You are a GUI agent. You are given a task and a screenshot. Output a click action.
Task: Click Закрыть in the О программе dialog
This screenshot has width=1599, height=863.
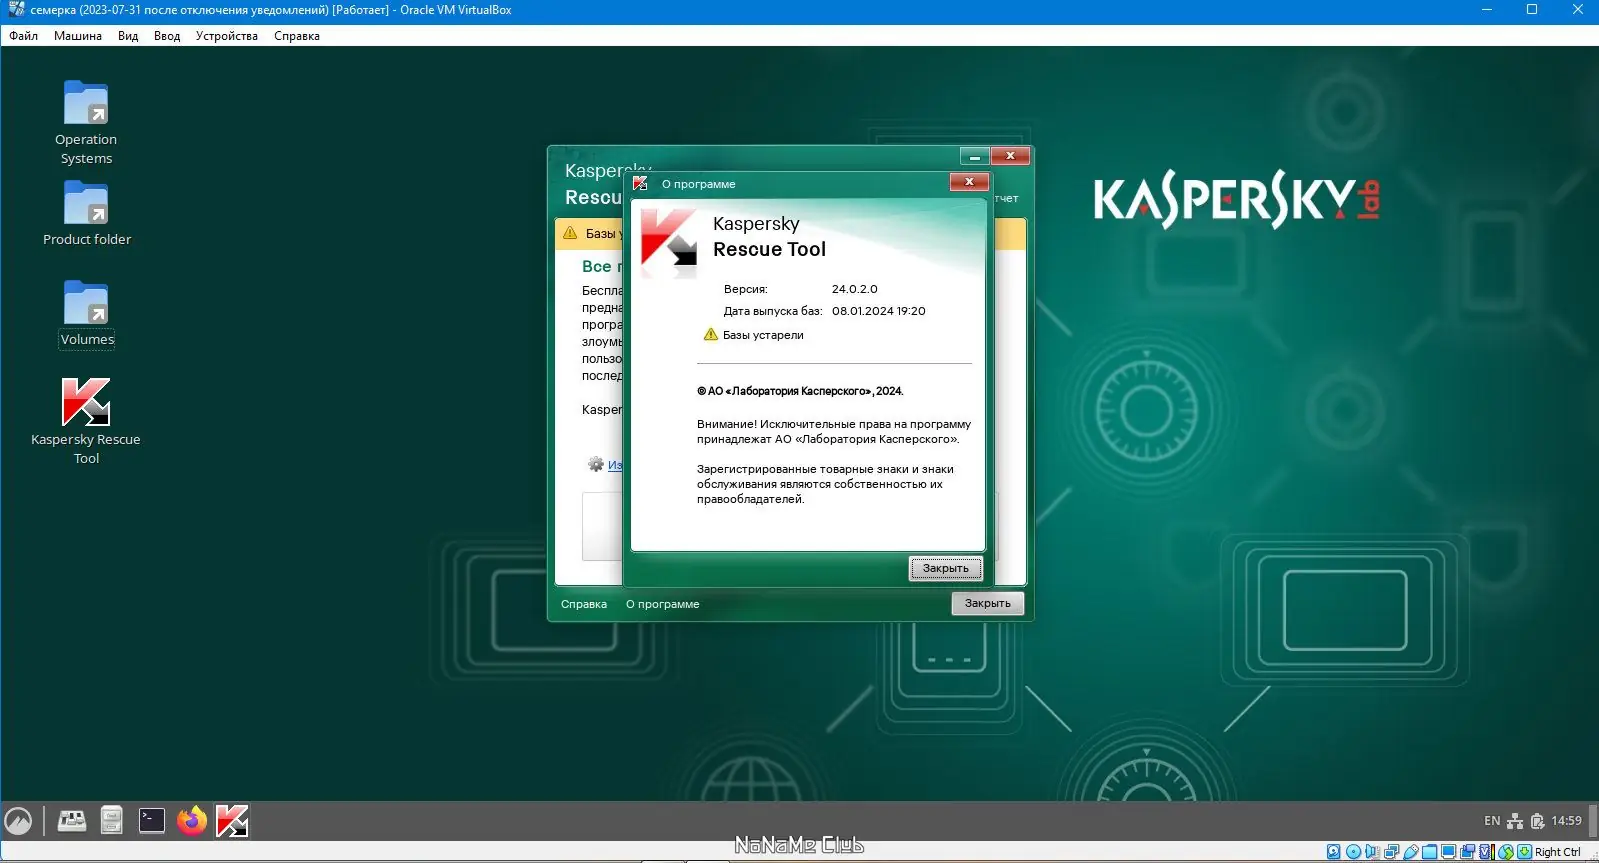click(945, 568)
